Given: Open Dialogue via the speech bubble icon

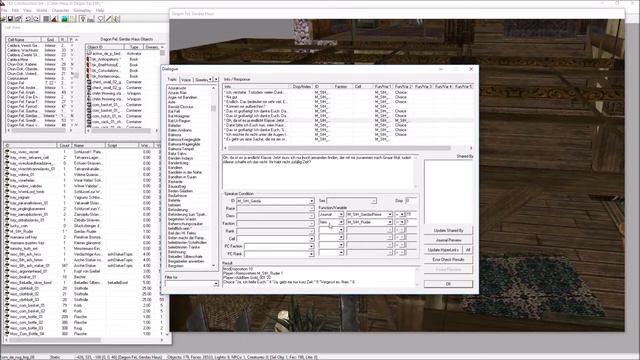Looking at the screenshot, I should pos(101,19).
